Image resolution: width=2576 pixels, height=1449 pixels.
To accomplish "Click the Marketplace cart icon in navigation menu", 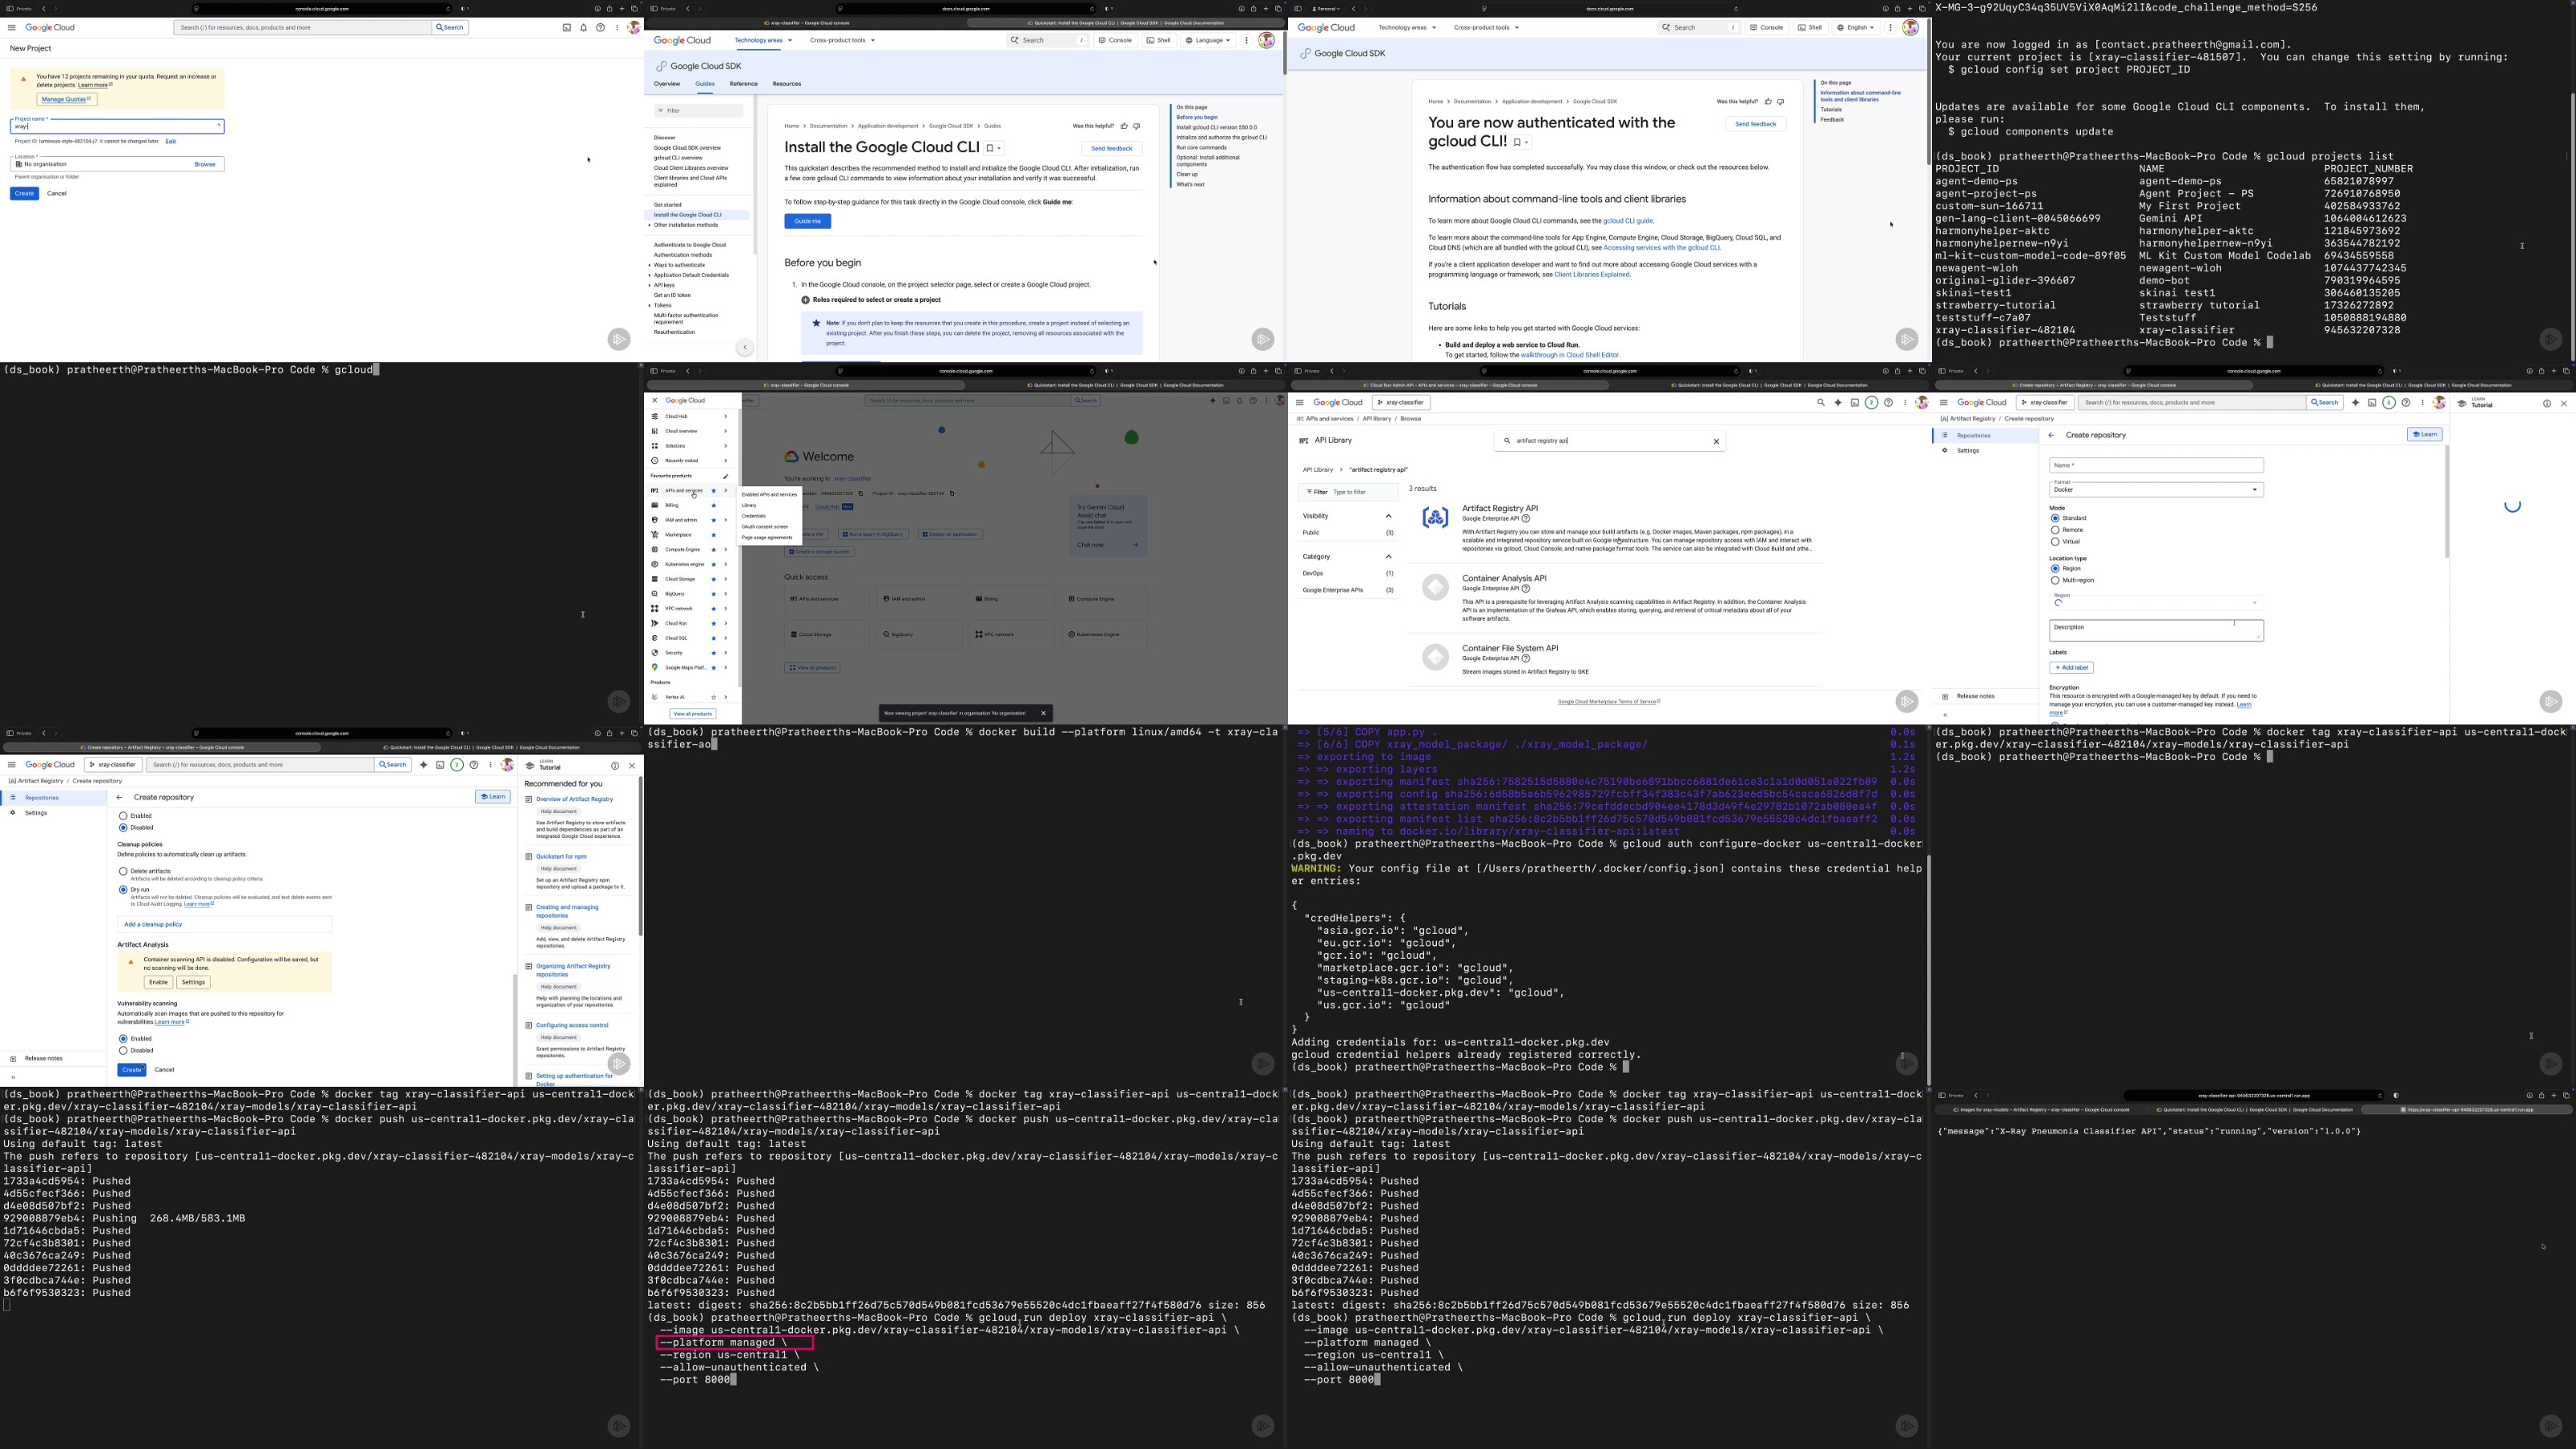I will pyautogui.click(x=655, y=535).
